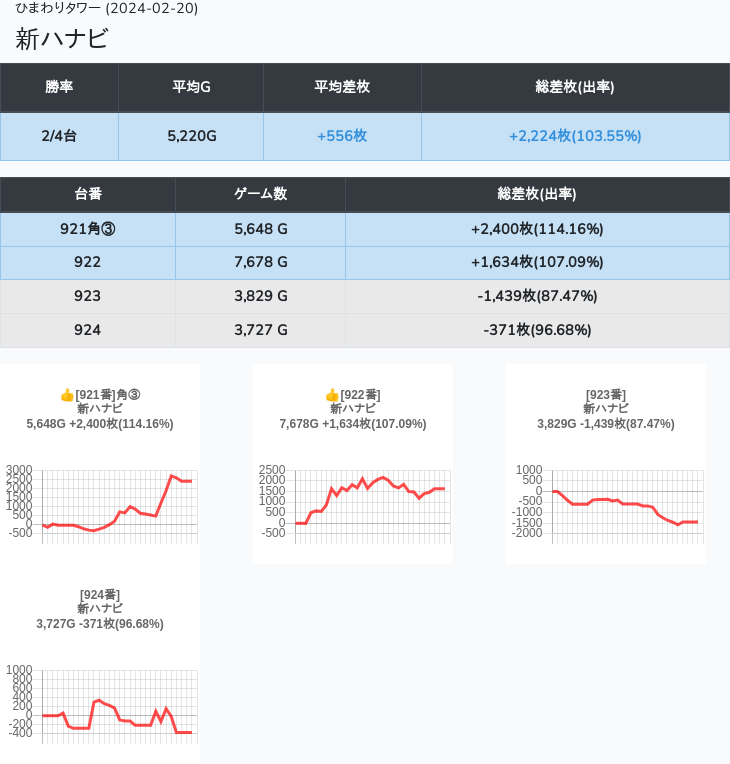Screen dimensions: 730x764
Task: Click the 勝率 summary header cell
Action: click(59, 87)
